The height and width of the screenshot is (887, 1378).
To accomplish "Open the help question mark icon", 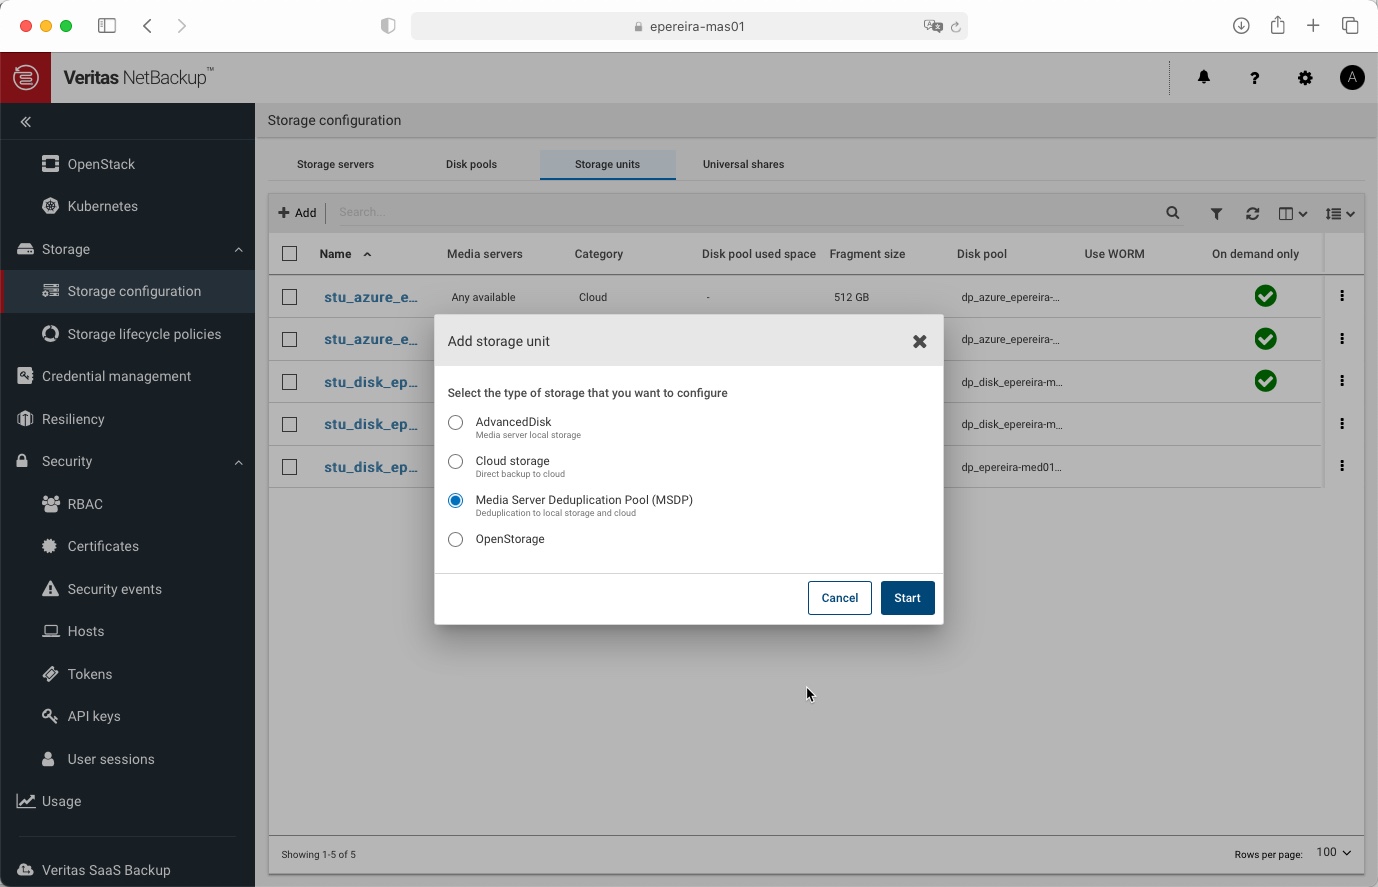I will click(x=1254, y=78).
